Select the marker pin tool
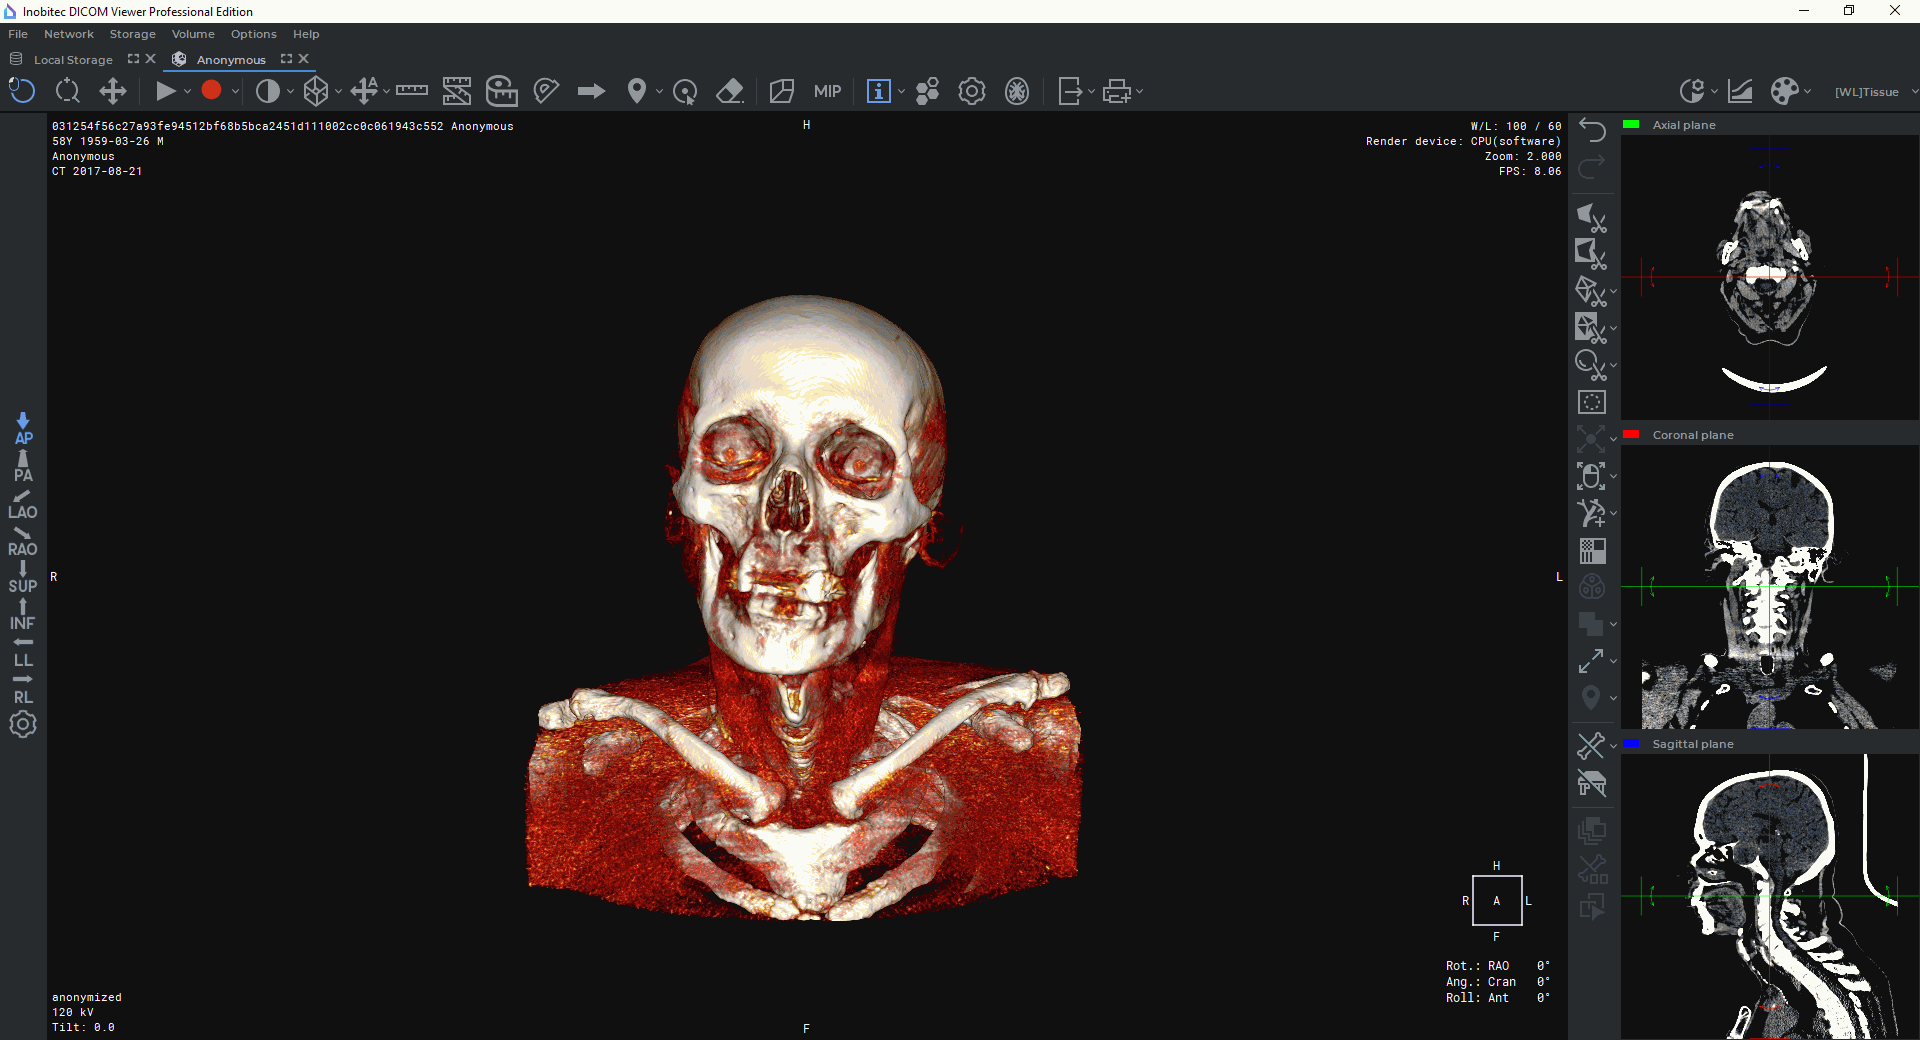The height and width of the screenshot is (1040, 1920). point(637,91)
